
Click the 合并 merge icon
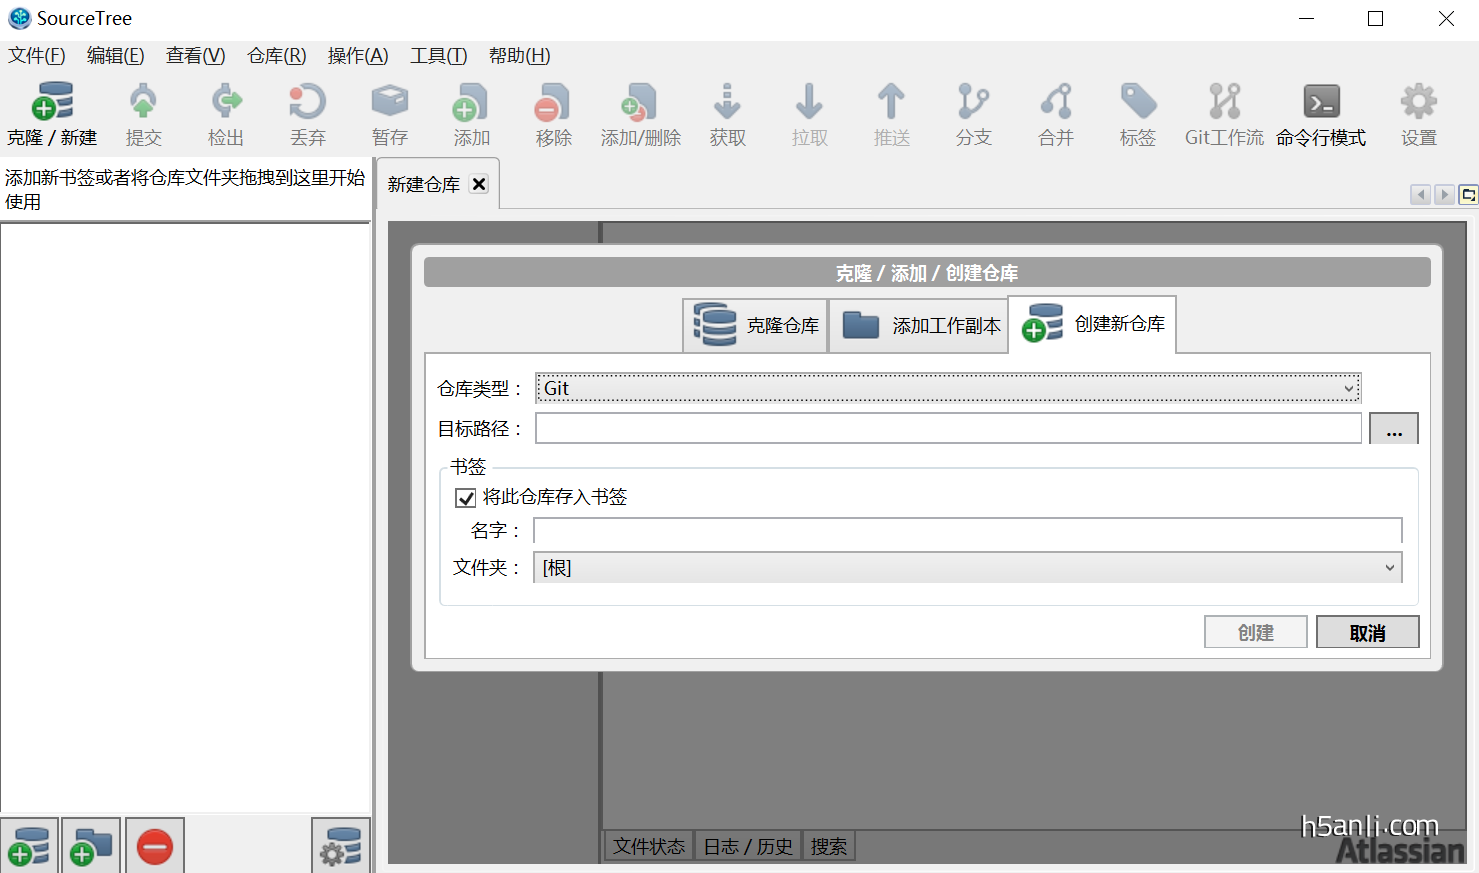click(1056, 101)
